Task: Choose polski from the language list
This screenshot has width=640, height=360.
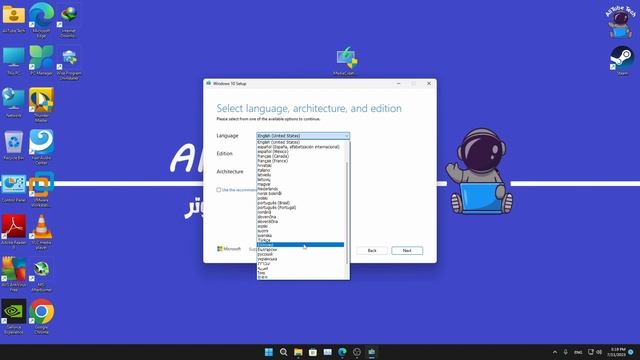Action: click(301, 198)
